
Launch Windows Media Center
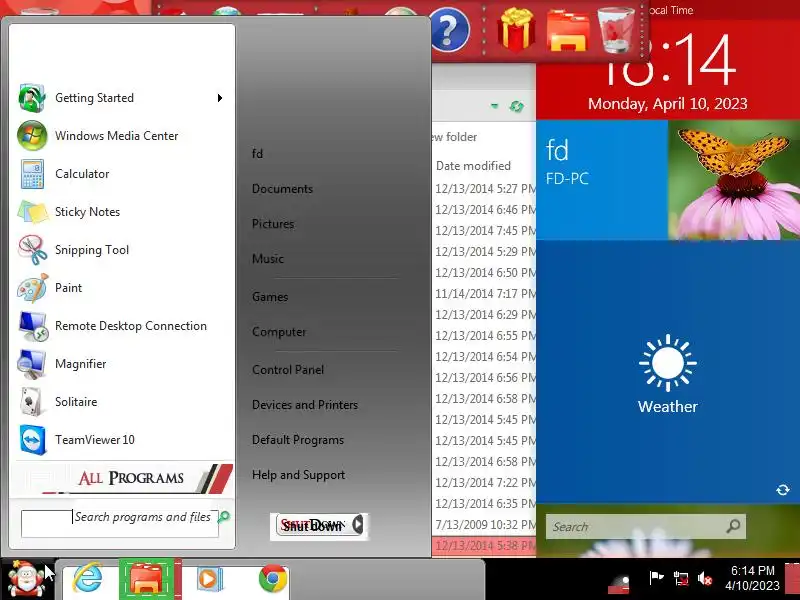coord(120,136)
